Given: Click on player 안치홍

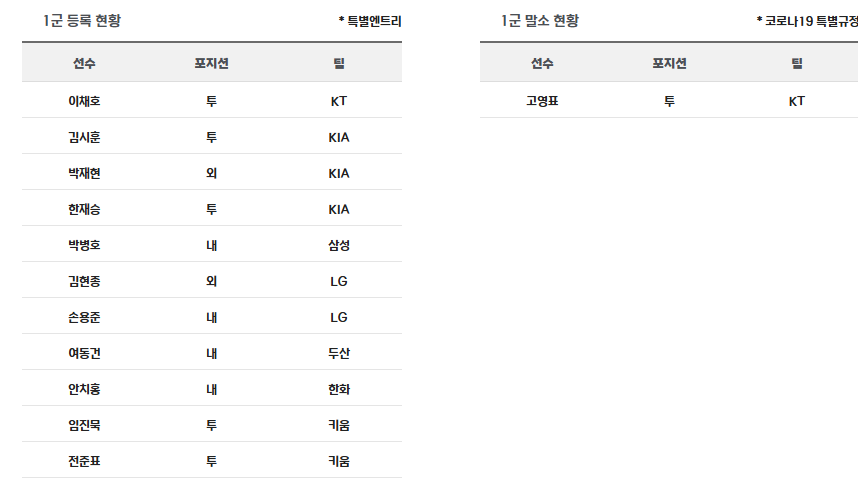Looking at the screenshot, I should point(84,389).
